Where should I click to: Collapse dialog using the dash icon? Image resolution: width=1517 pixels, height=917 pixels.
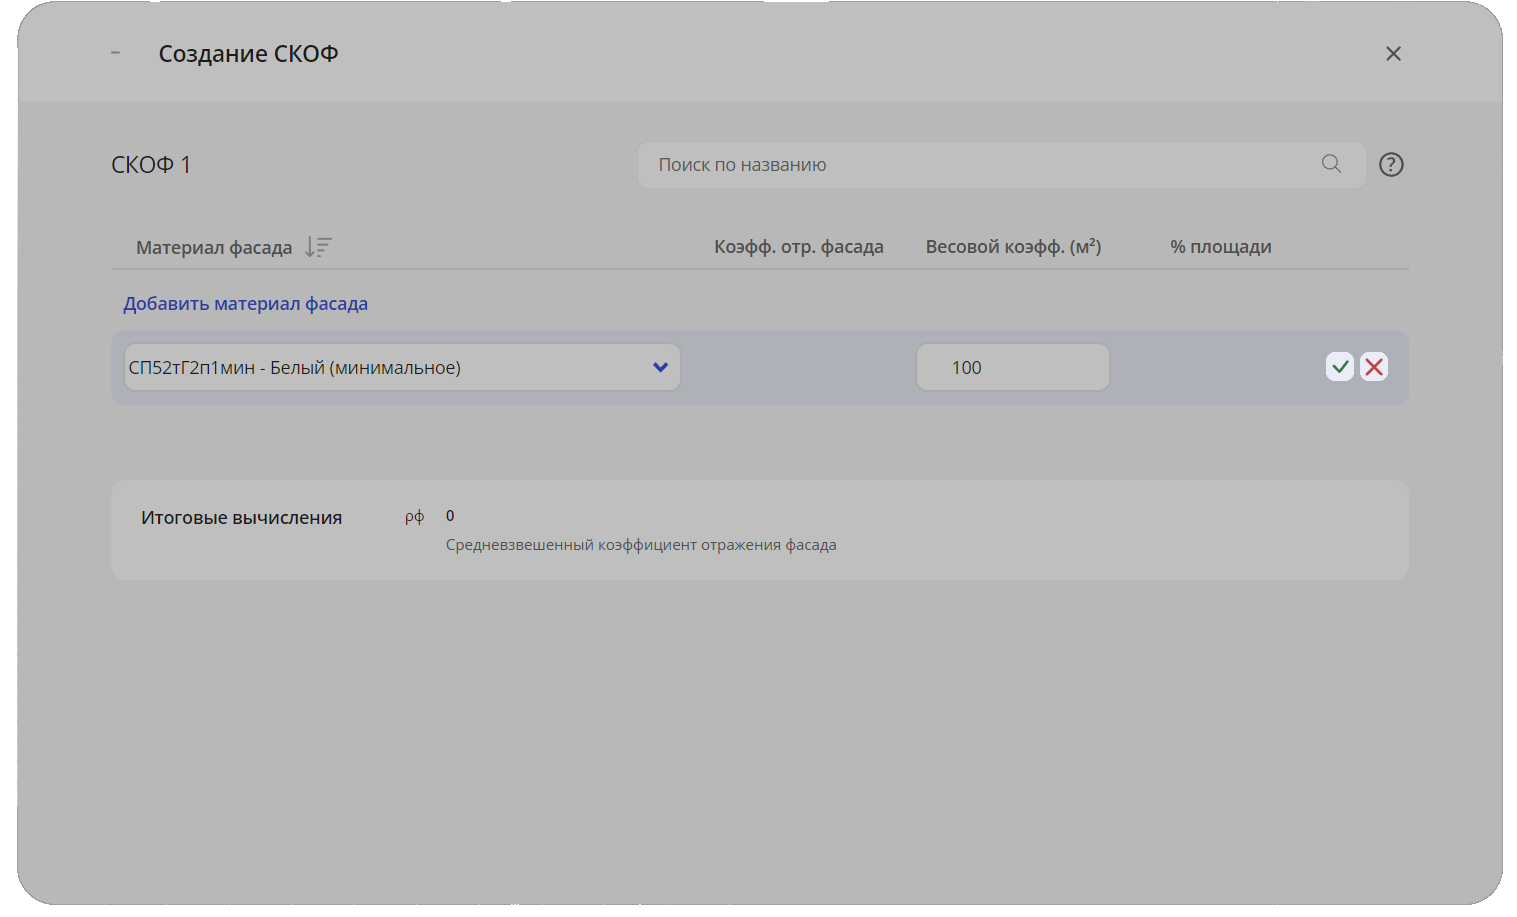(x=116, y=53)
